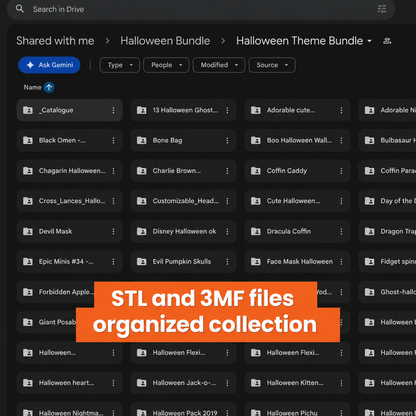Open more options for Devil Mask folder
The image size is (416, 416).
[113, 231]
